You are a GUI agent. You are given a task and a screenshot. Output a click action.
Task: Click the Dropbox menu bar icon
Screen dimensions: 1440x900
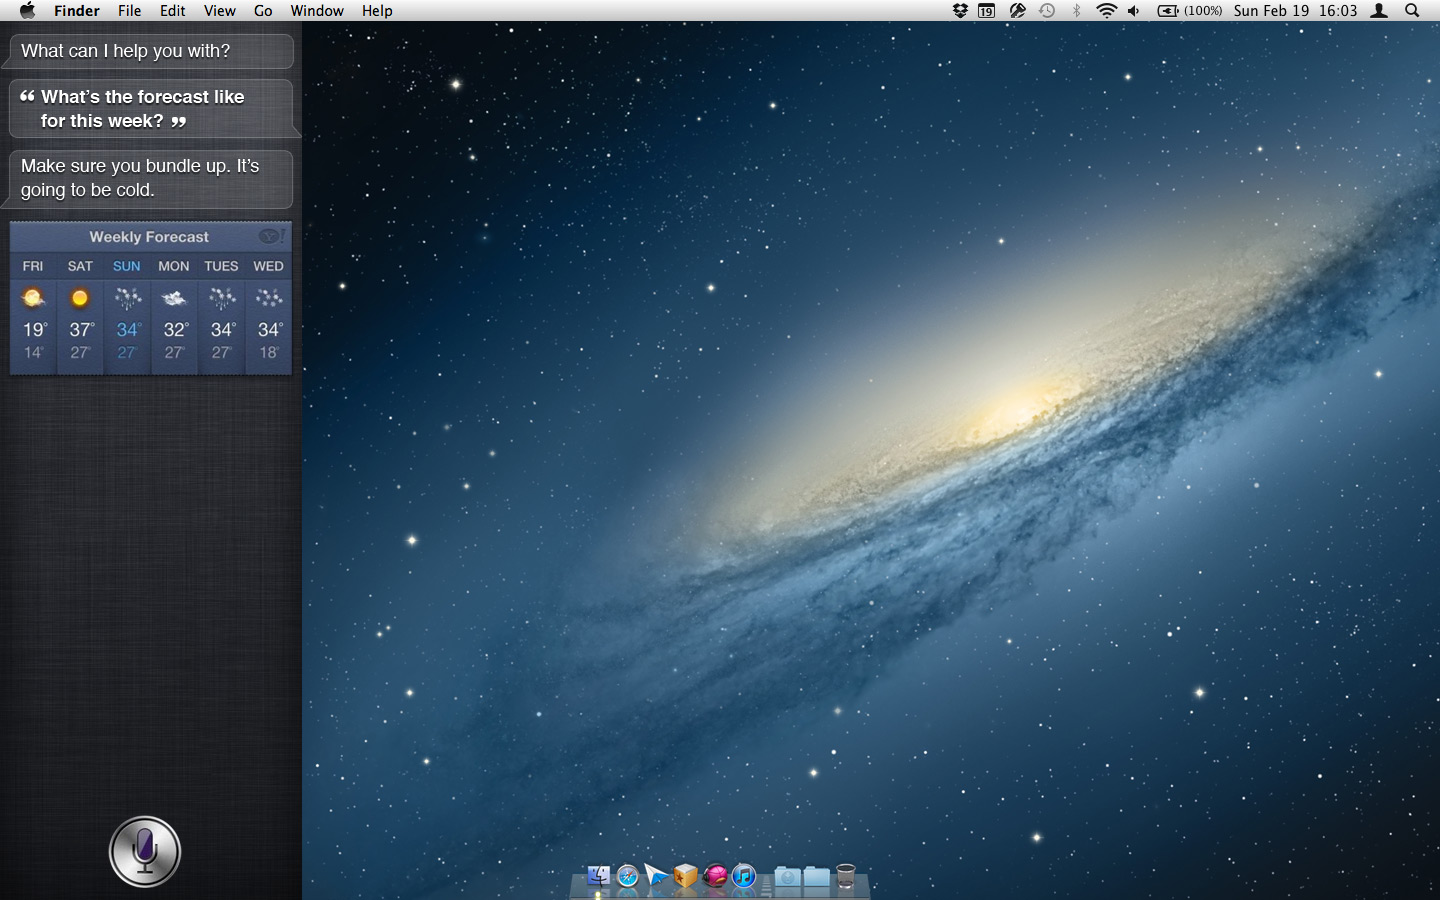tap(960, 11)
